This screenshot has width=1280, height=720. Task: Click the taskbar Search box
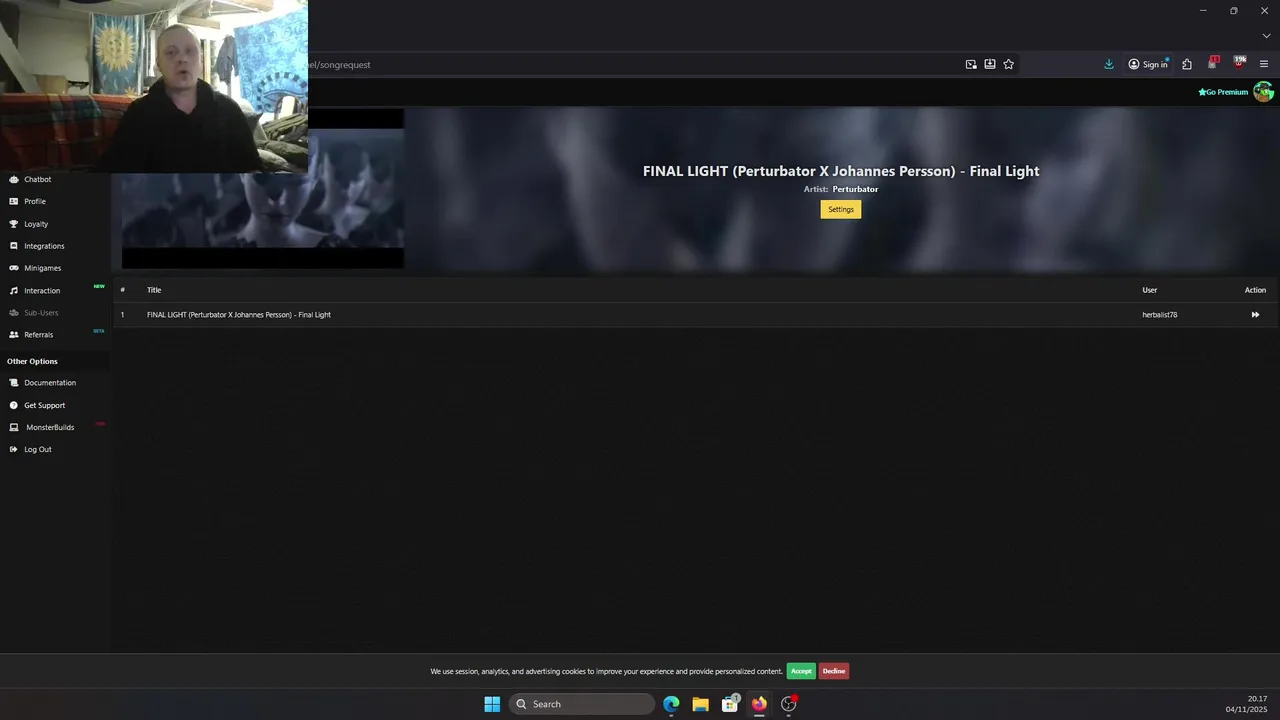point(582,704)
